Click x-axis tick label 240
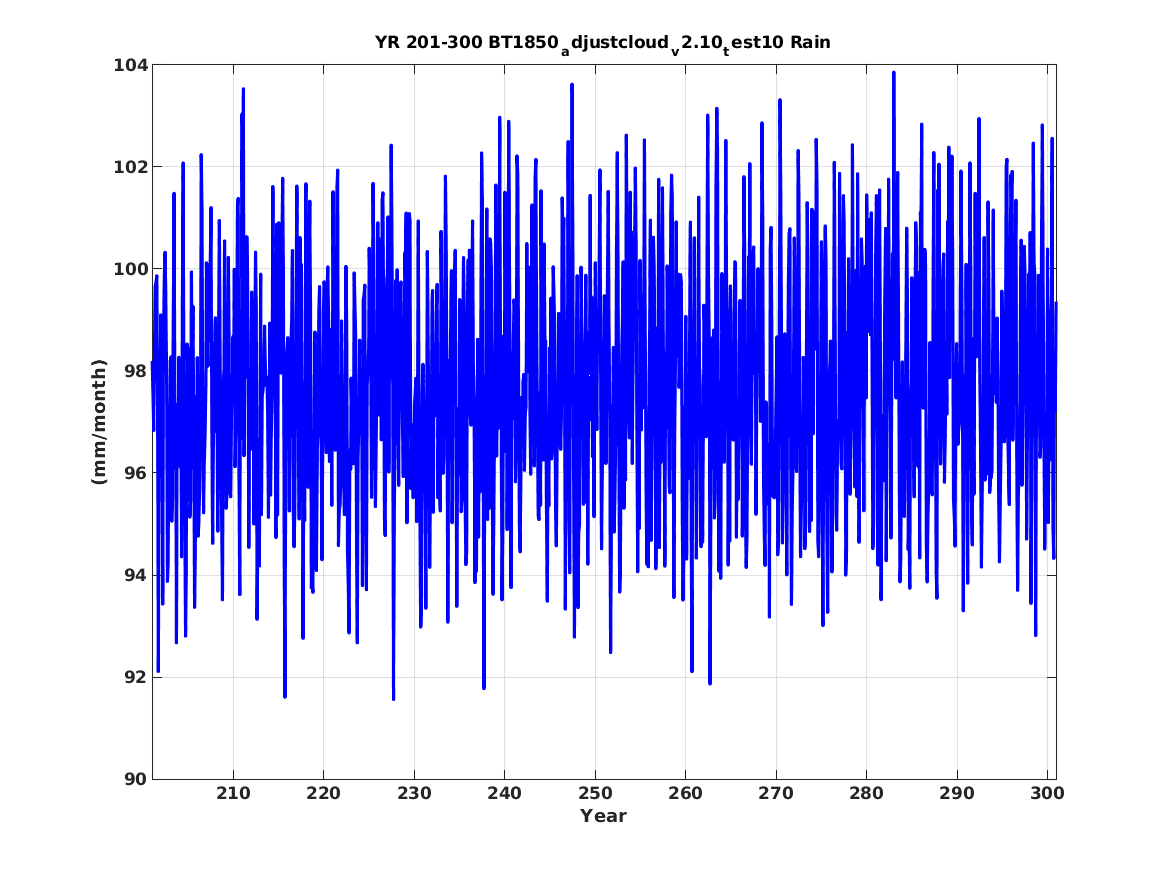The image size is (1167, 875). pos(505,793)
